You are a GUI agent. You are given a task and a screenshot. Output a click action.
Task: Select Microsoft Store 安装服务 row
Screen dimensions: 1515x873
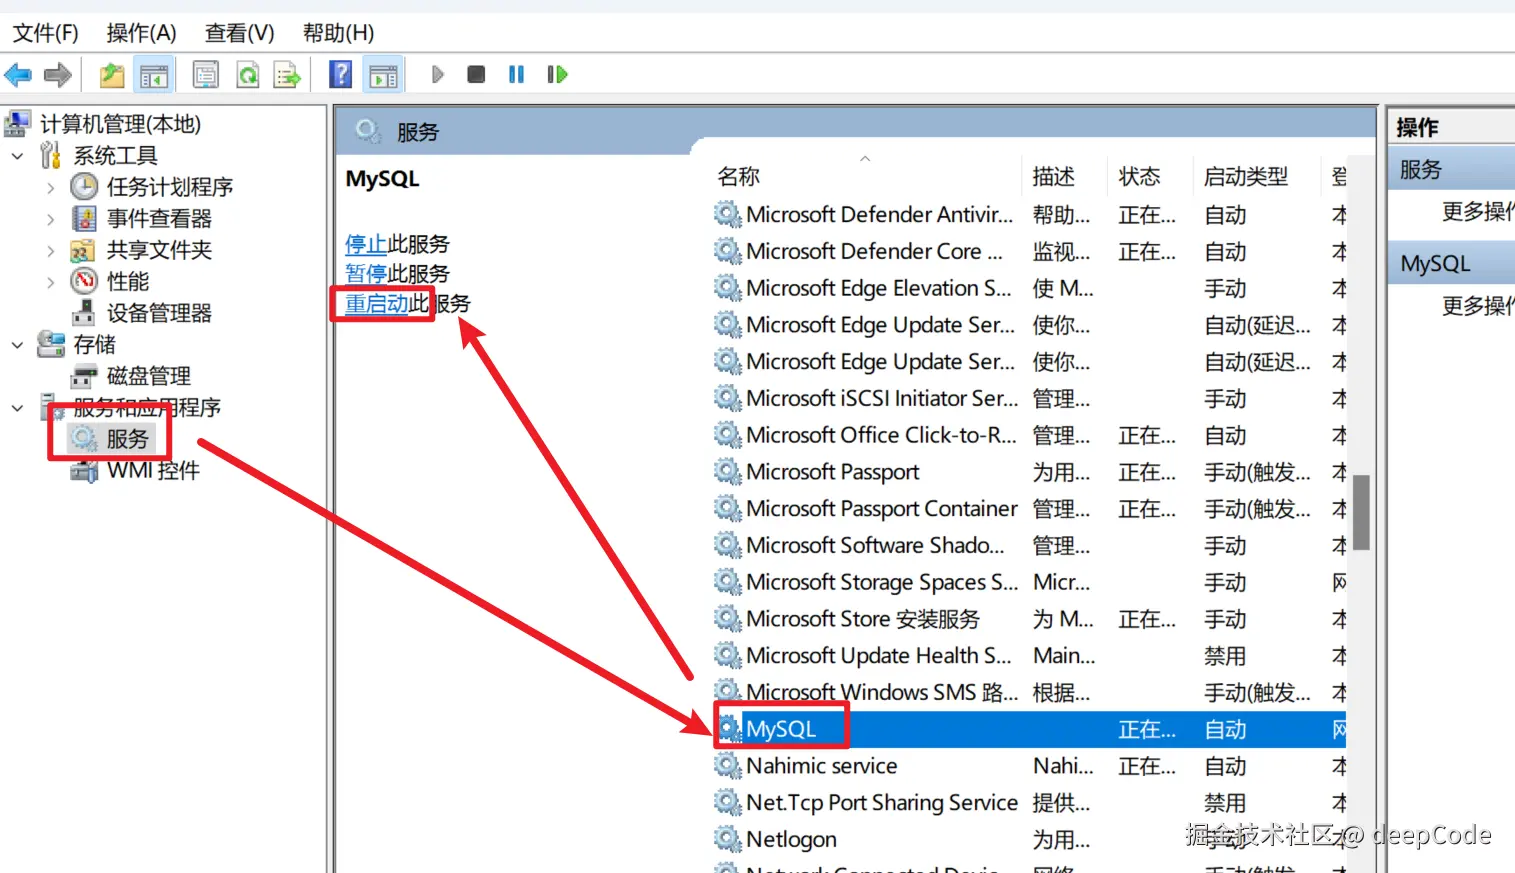coord(1030,619)
